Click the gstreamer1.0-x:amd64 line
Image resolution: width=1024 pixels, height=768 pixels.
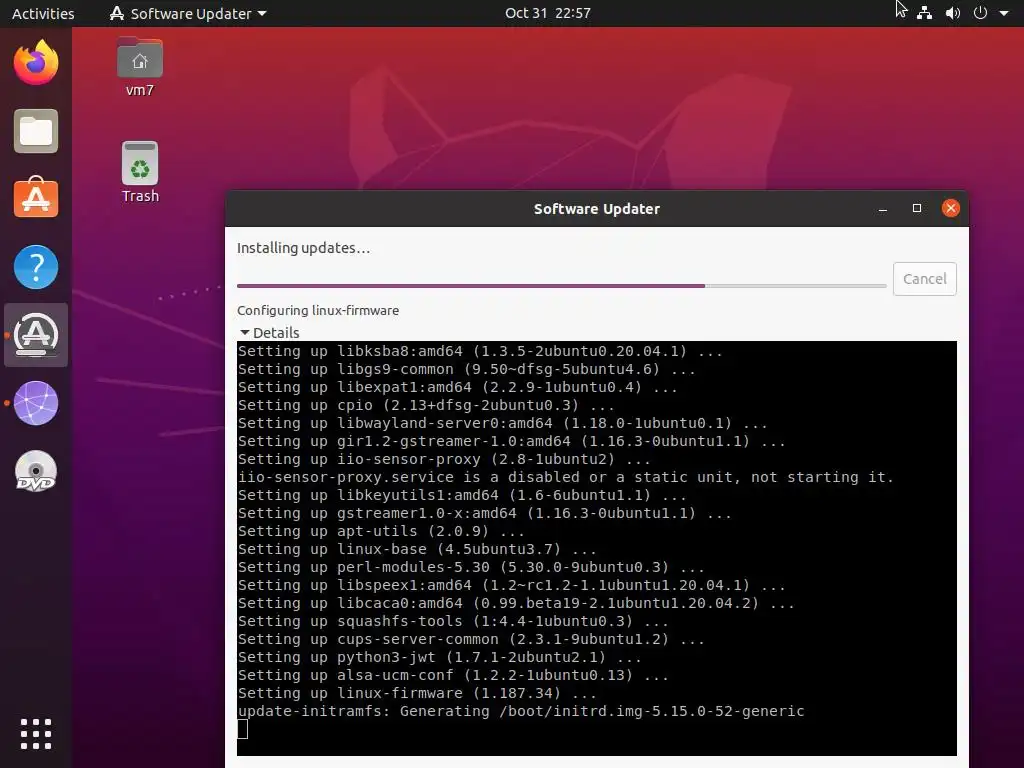coord(485,513)
